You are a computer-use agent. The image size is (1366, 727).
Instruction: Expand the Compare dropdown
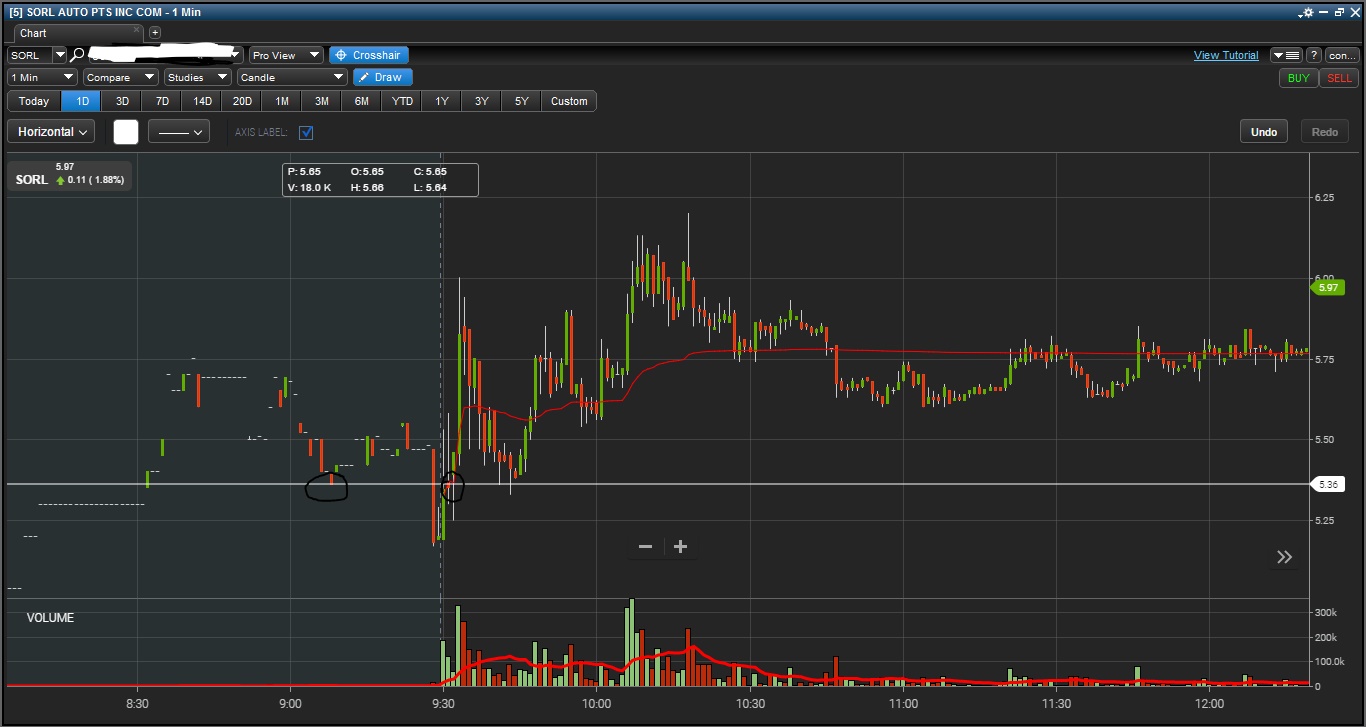point(121,77)
